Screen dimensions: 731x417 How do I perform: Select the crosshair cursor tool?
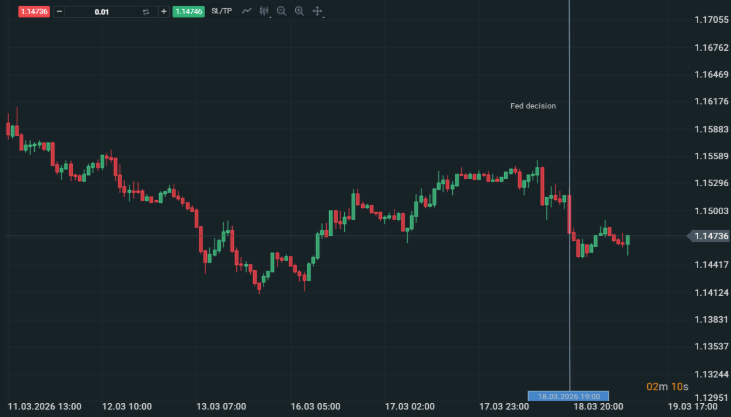pyautogui.click(x=317, y=11)
